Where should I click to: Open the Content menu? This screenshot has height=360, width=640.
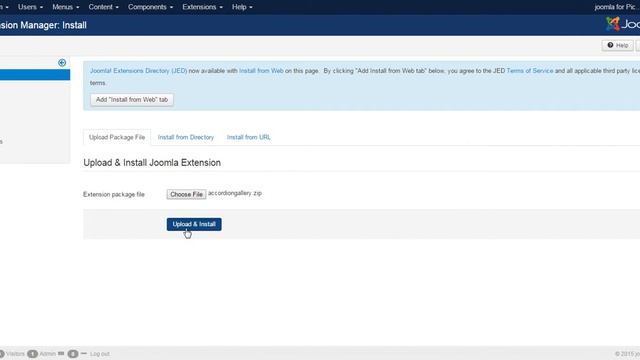click(x=103, y=7)
